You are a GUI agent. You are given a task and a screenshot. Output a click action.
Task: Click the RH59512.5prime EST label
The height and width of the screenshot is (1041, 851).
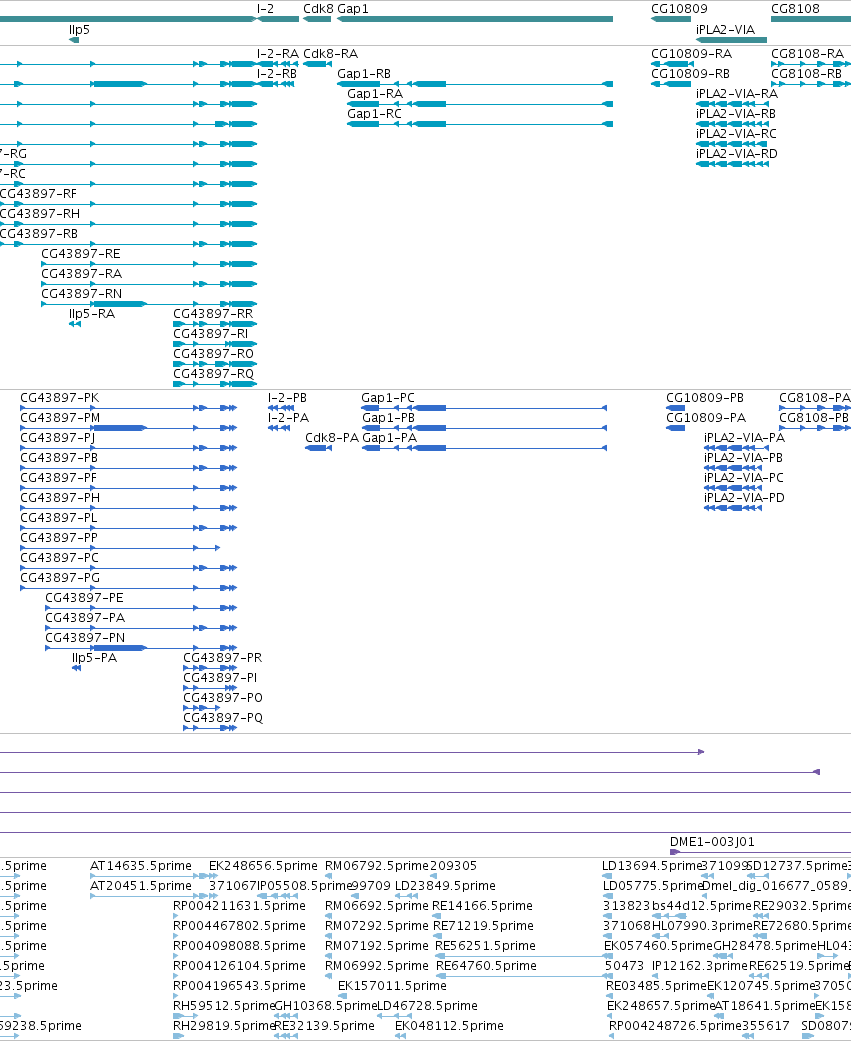tap(224, 1005)
